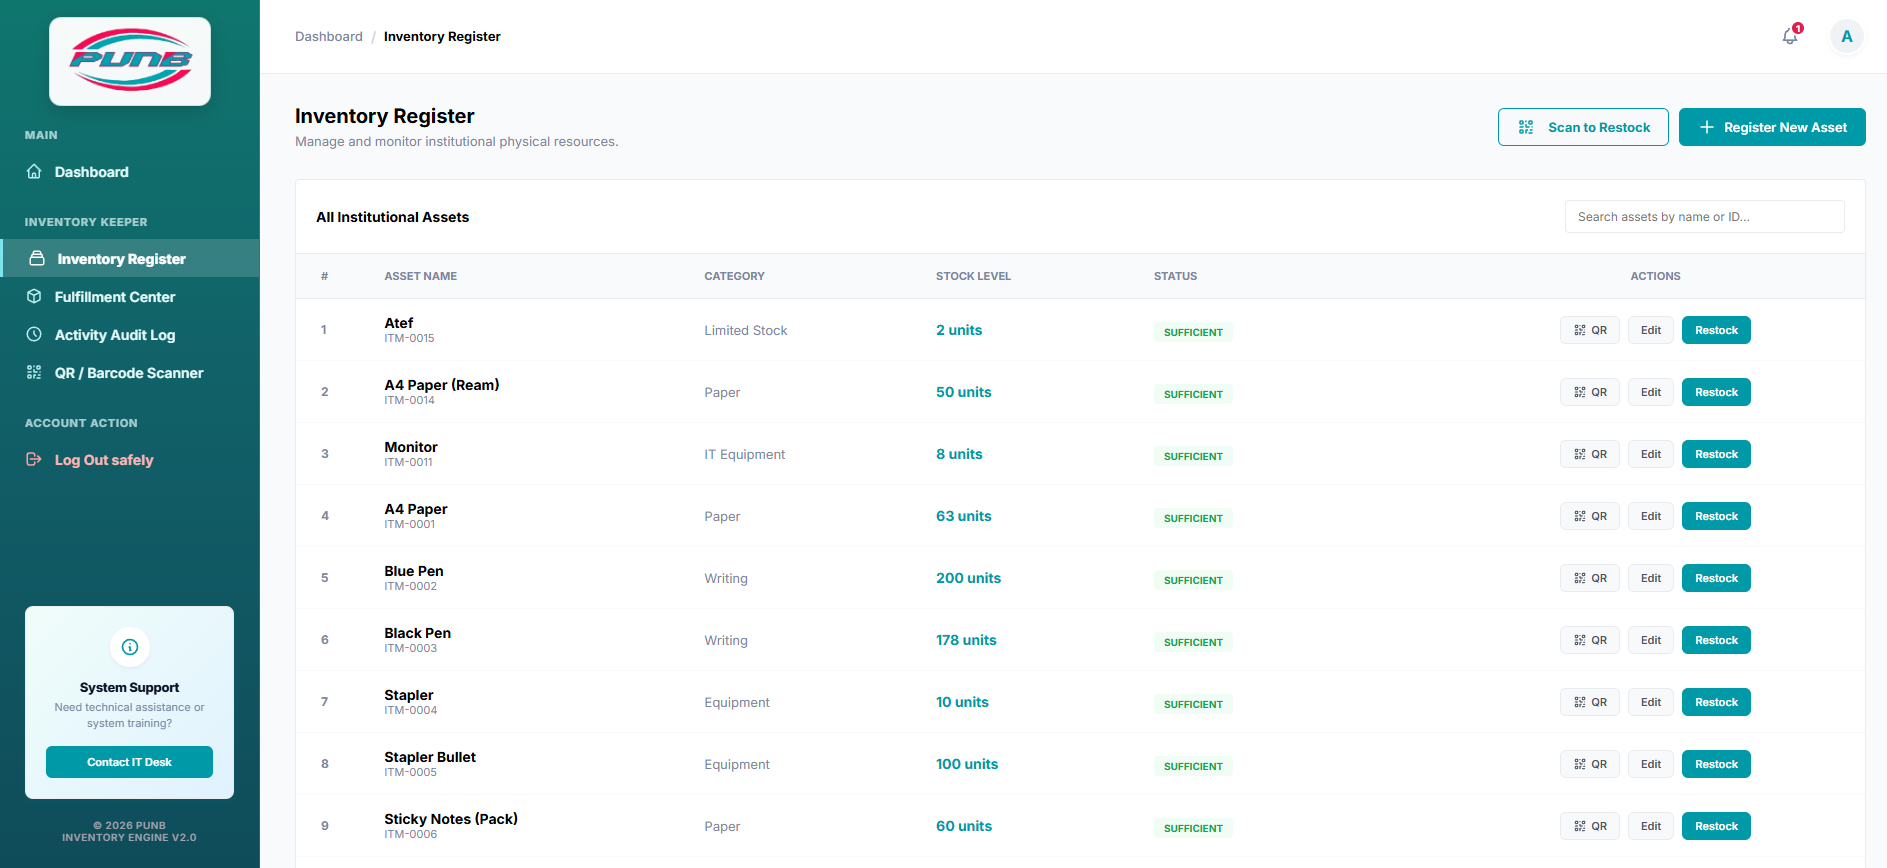Screen dimensions: 1887x868
Task: Contact the IT Desk
Action: (130, 762)
